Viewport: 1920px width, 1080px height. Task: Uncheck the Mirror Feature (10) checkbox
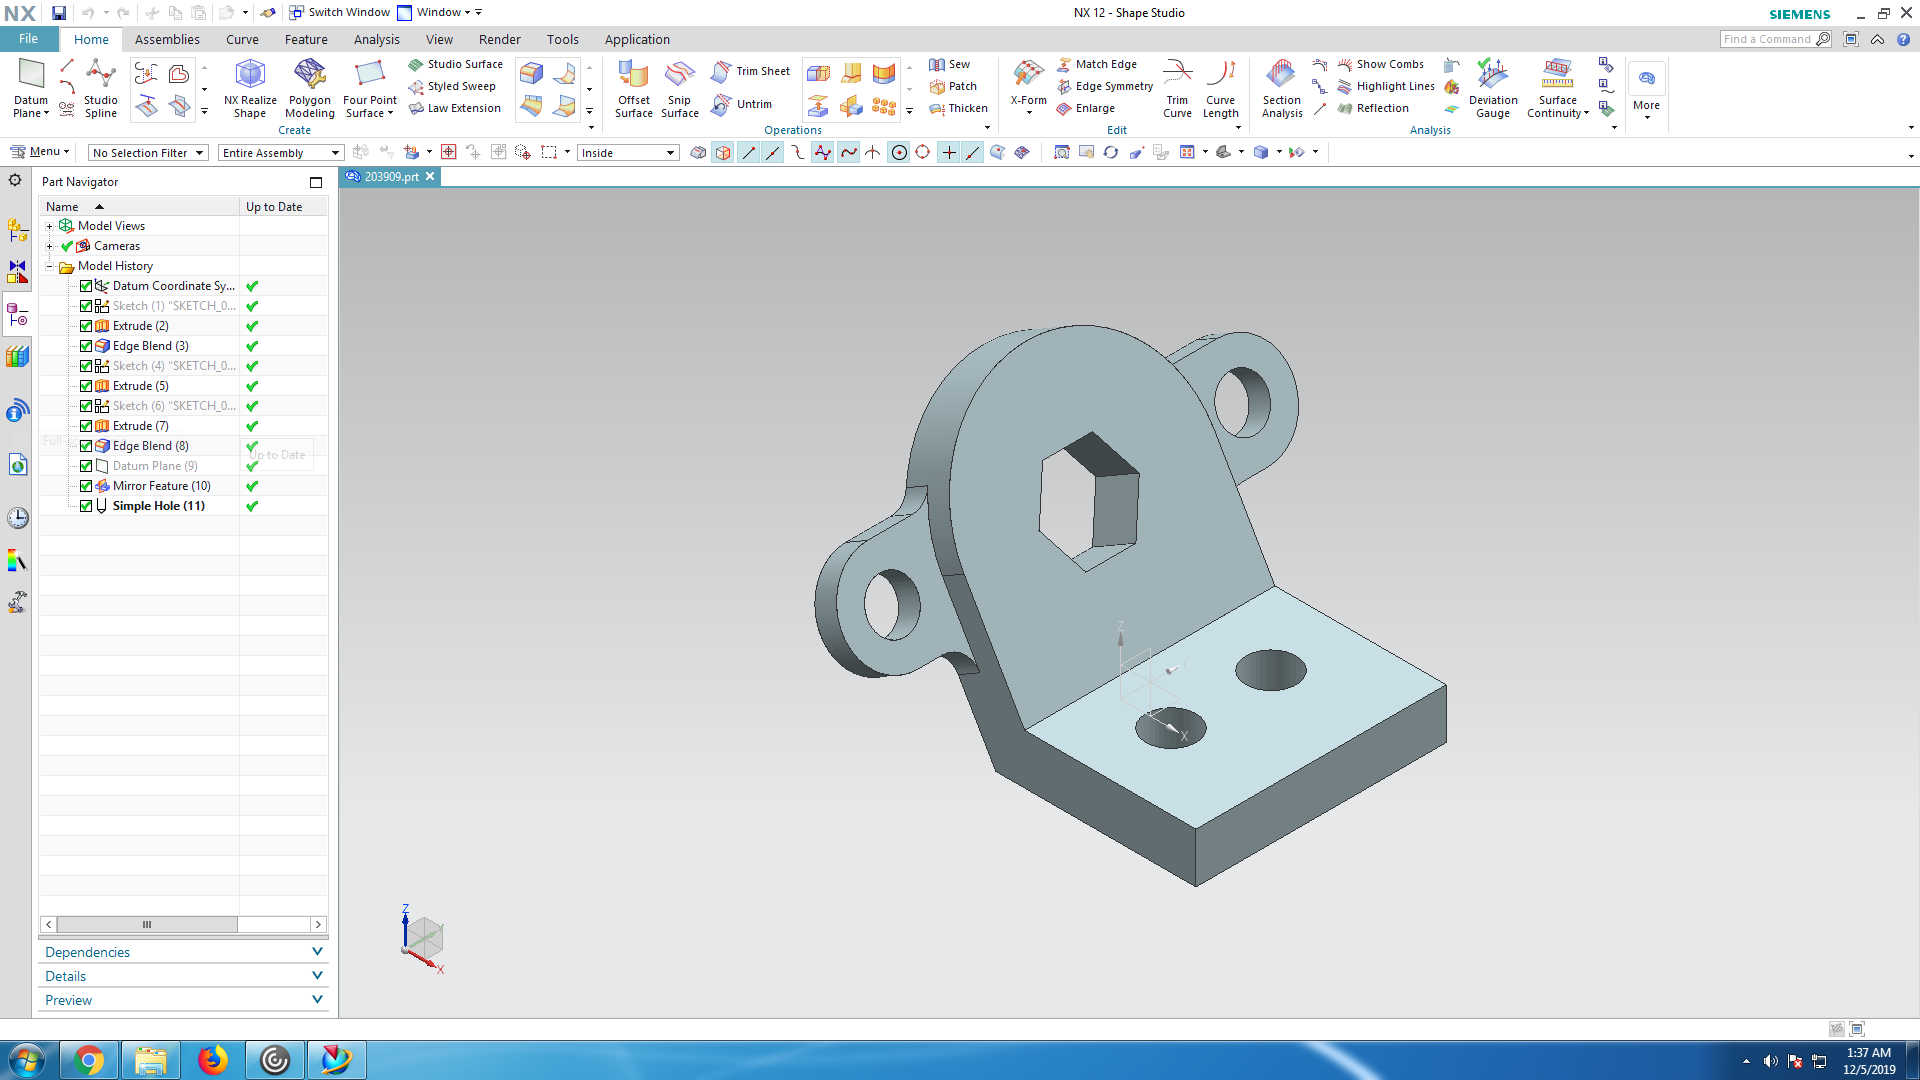click(x=86, y=486)
